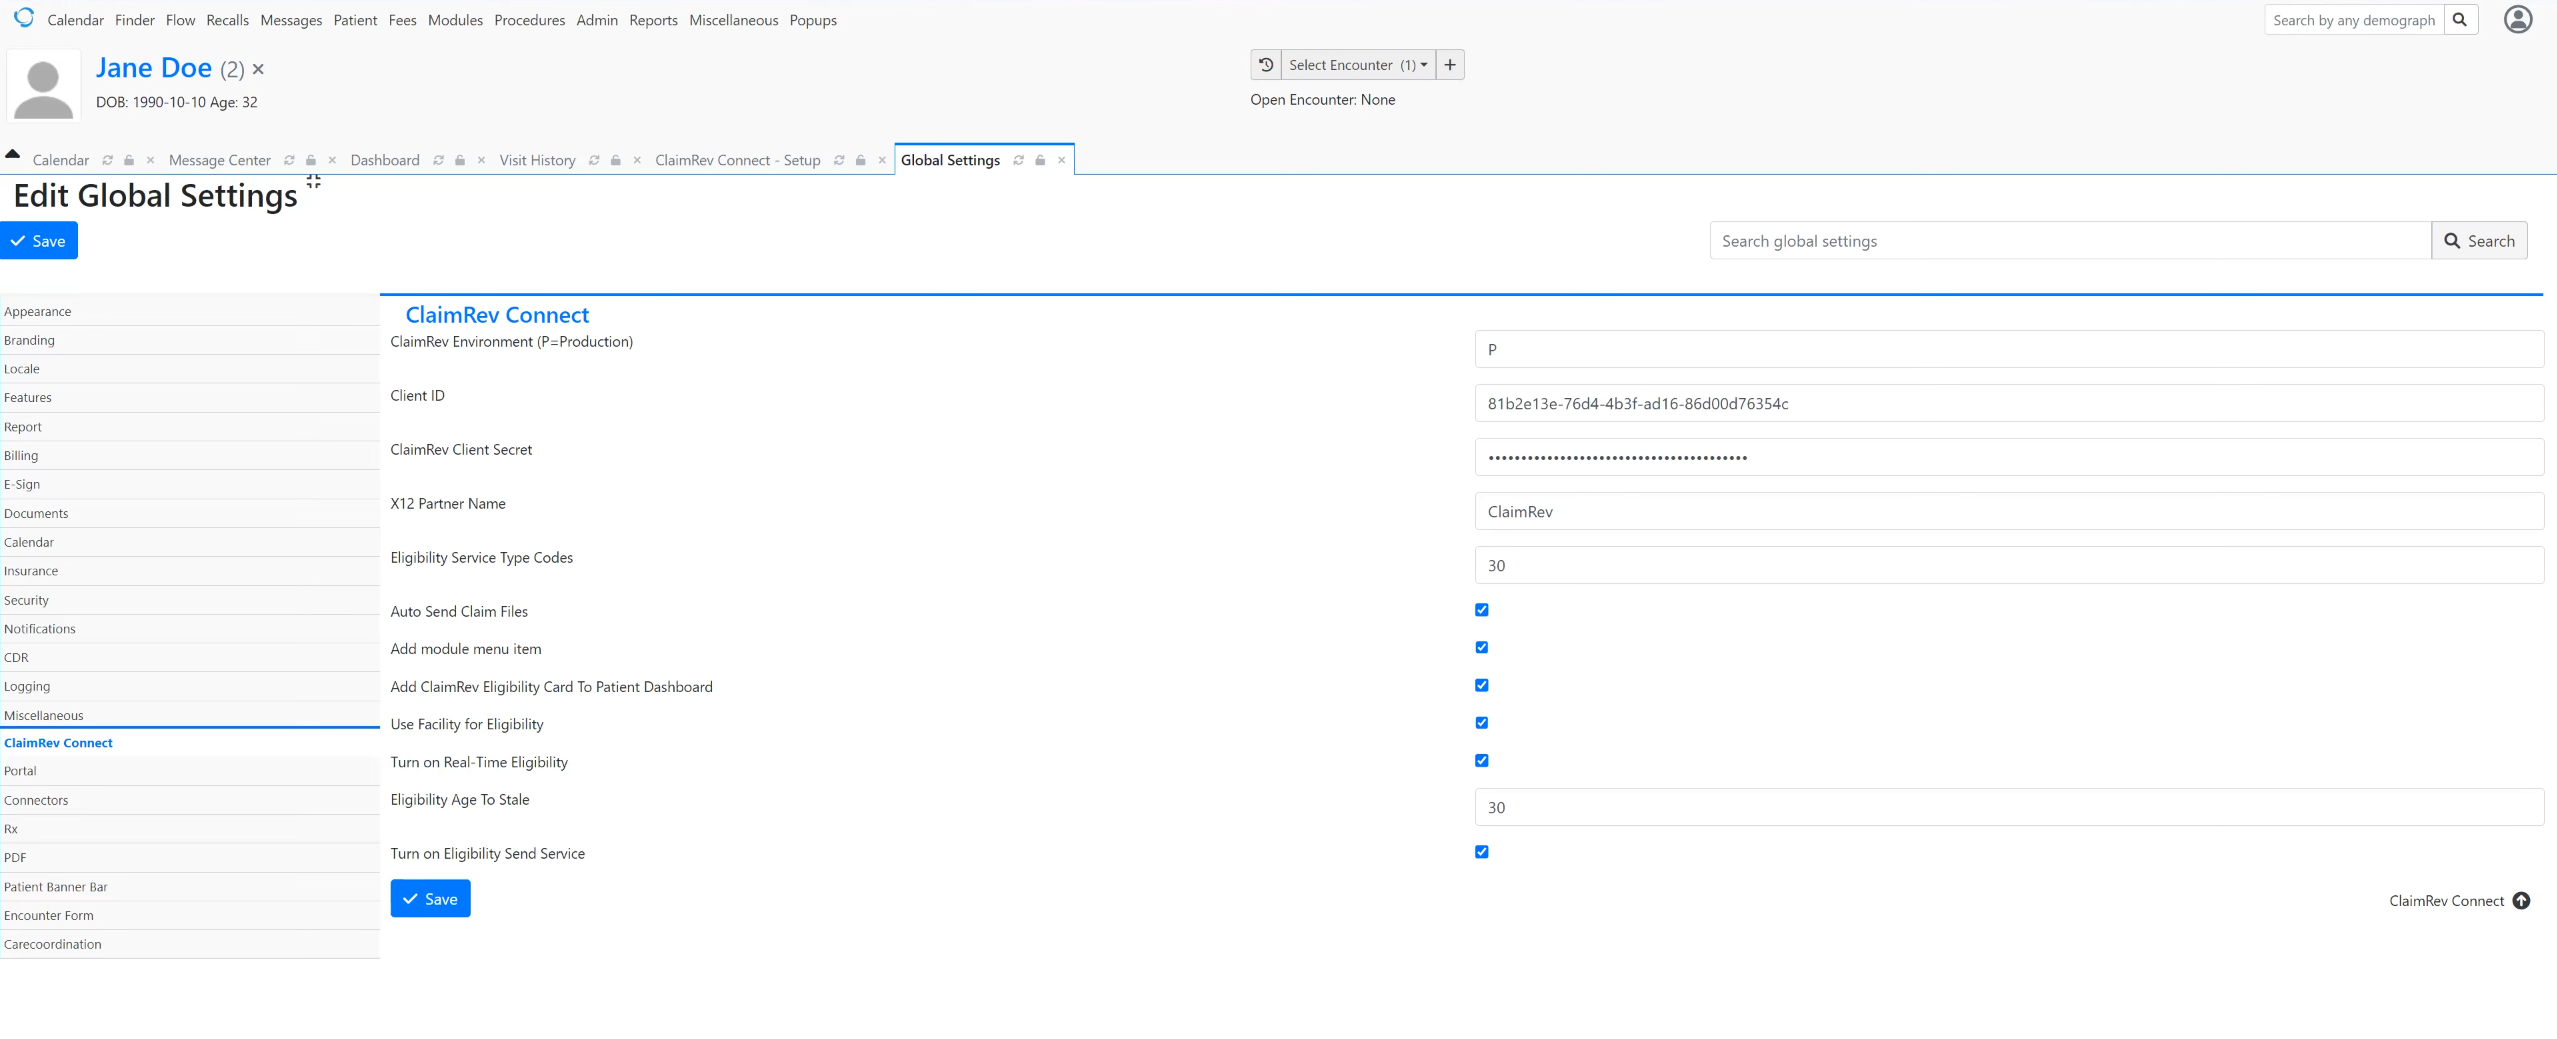Open the user account icon top right

2517,19
